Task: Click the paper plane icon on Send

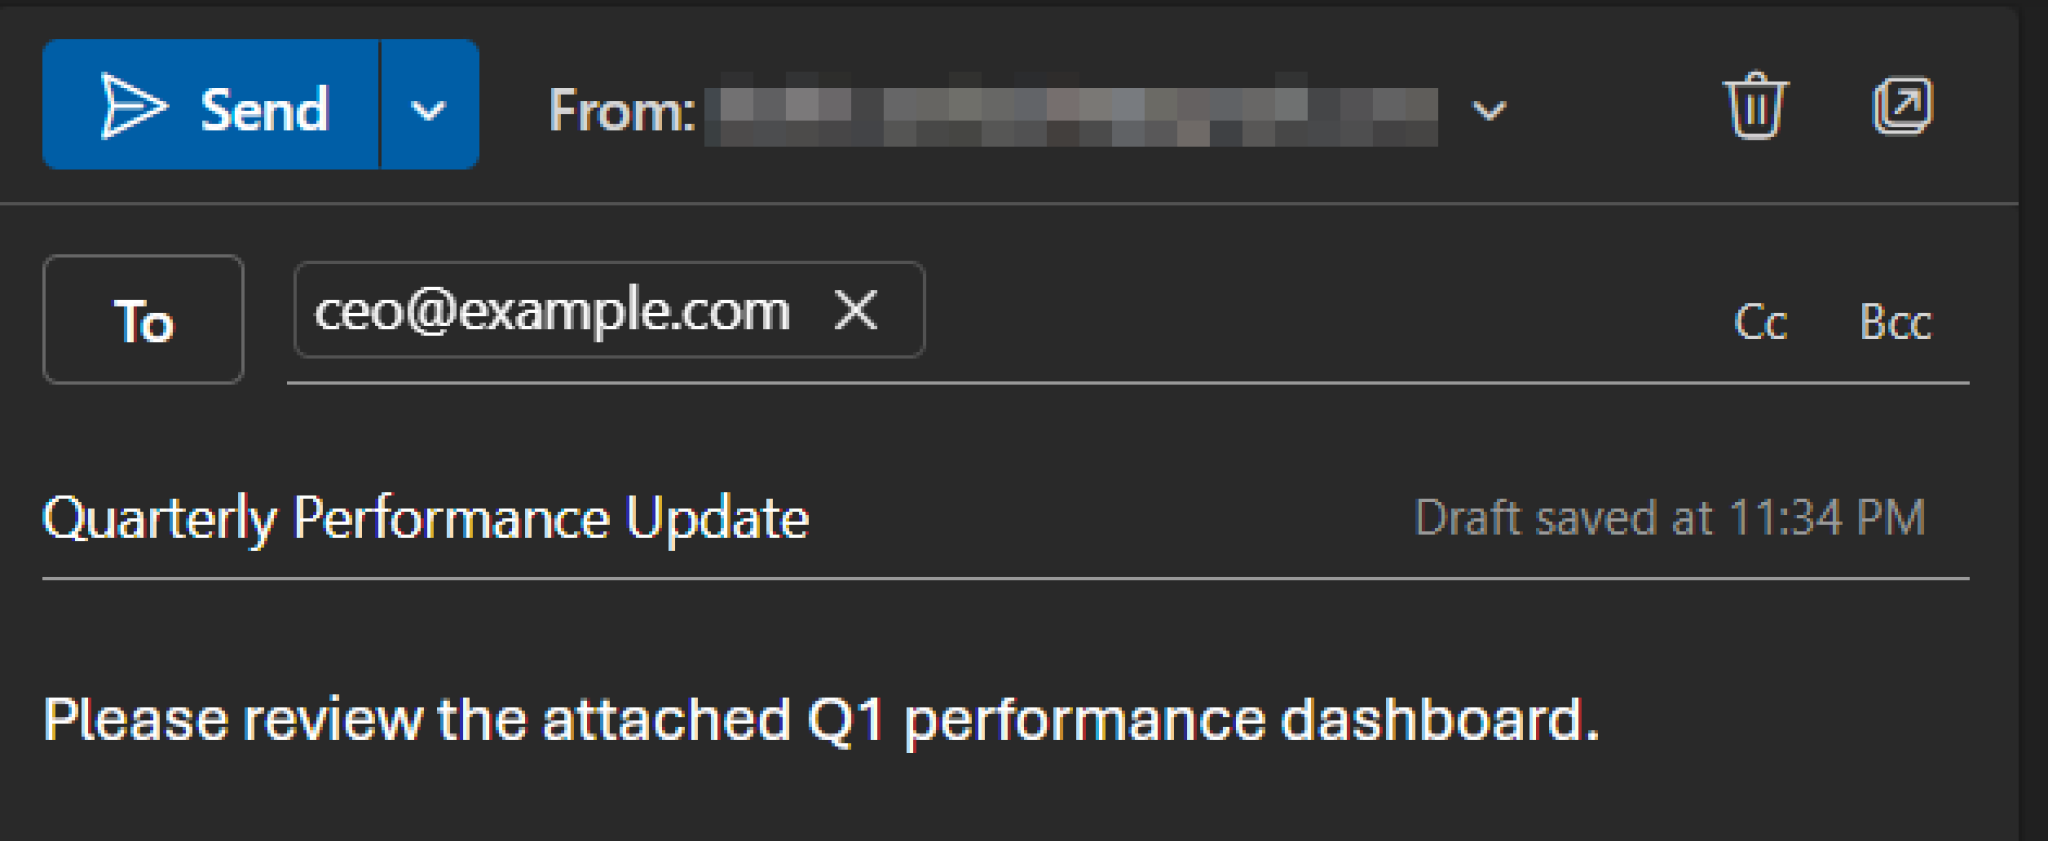Action: point(133,106)
